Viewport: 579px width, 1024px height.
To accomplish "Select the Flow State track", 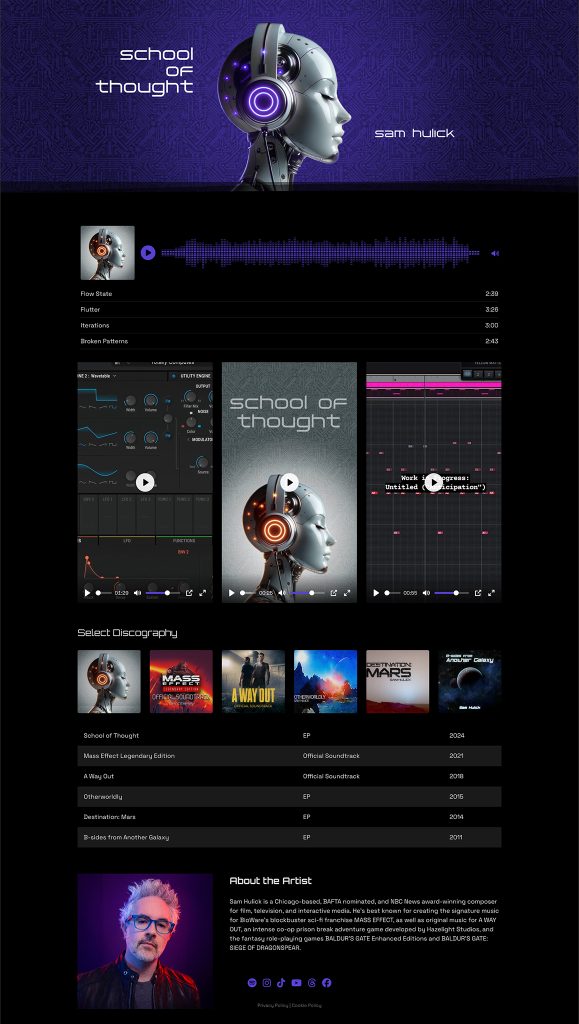I will point(289,294).
